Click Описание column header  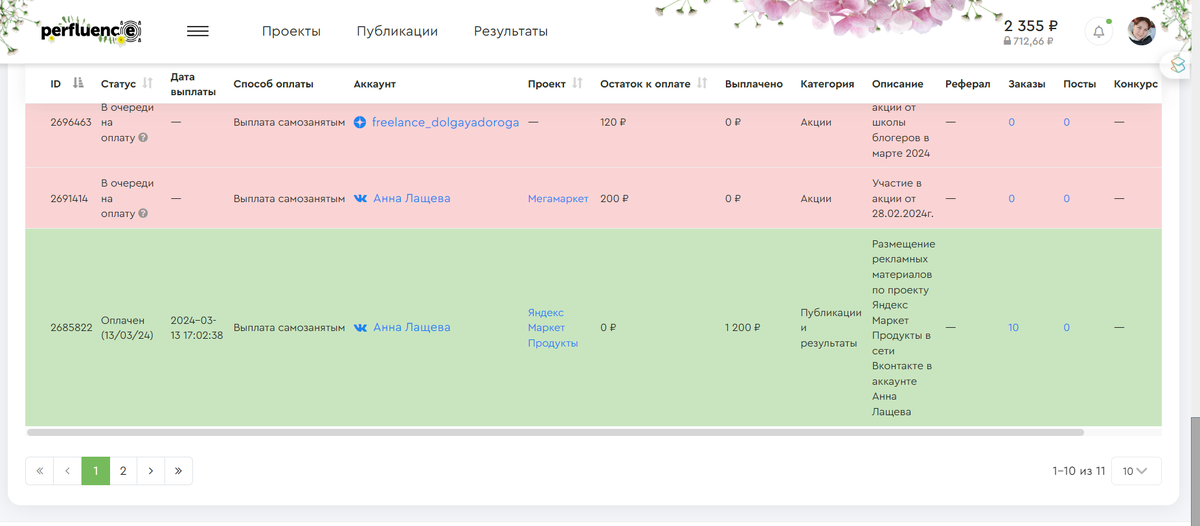click(898, 84)
